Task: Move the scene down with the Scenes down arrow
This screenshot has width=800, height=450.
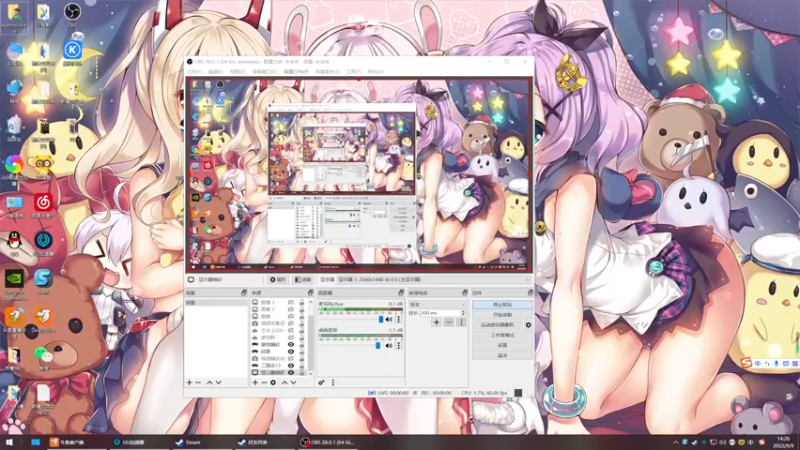Action: (218, 382)
